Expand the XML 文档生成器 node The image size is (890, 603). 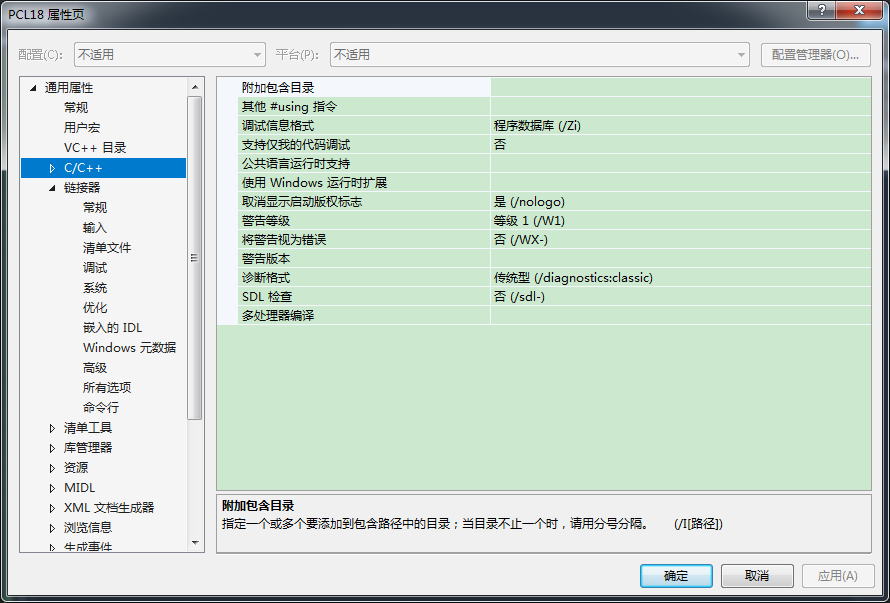(x=52, y=508)
